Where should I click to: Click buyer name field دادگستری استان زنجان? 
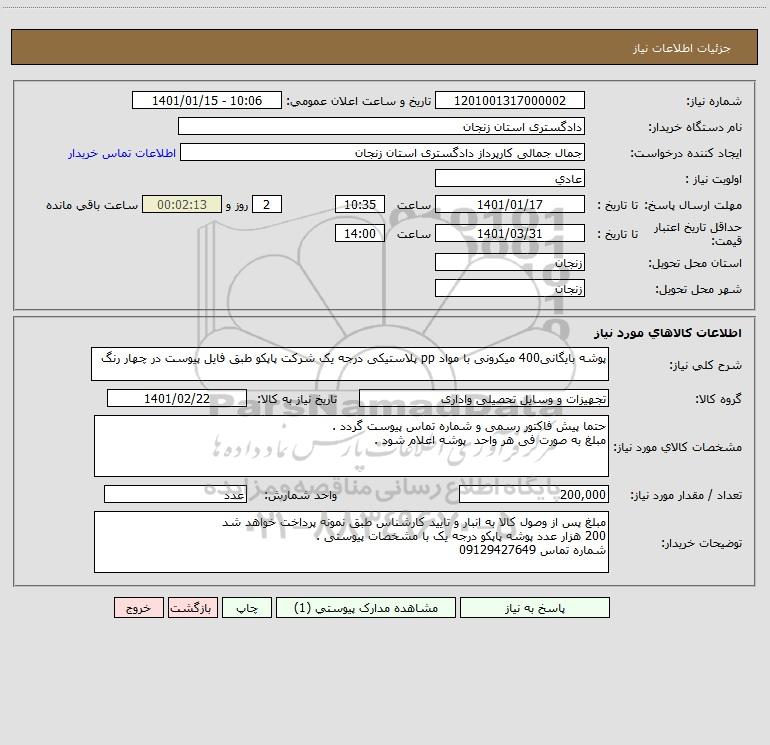click(381, 126)
